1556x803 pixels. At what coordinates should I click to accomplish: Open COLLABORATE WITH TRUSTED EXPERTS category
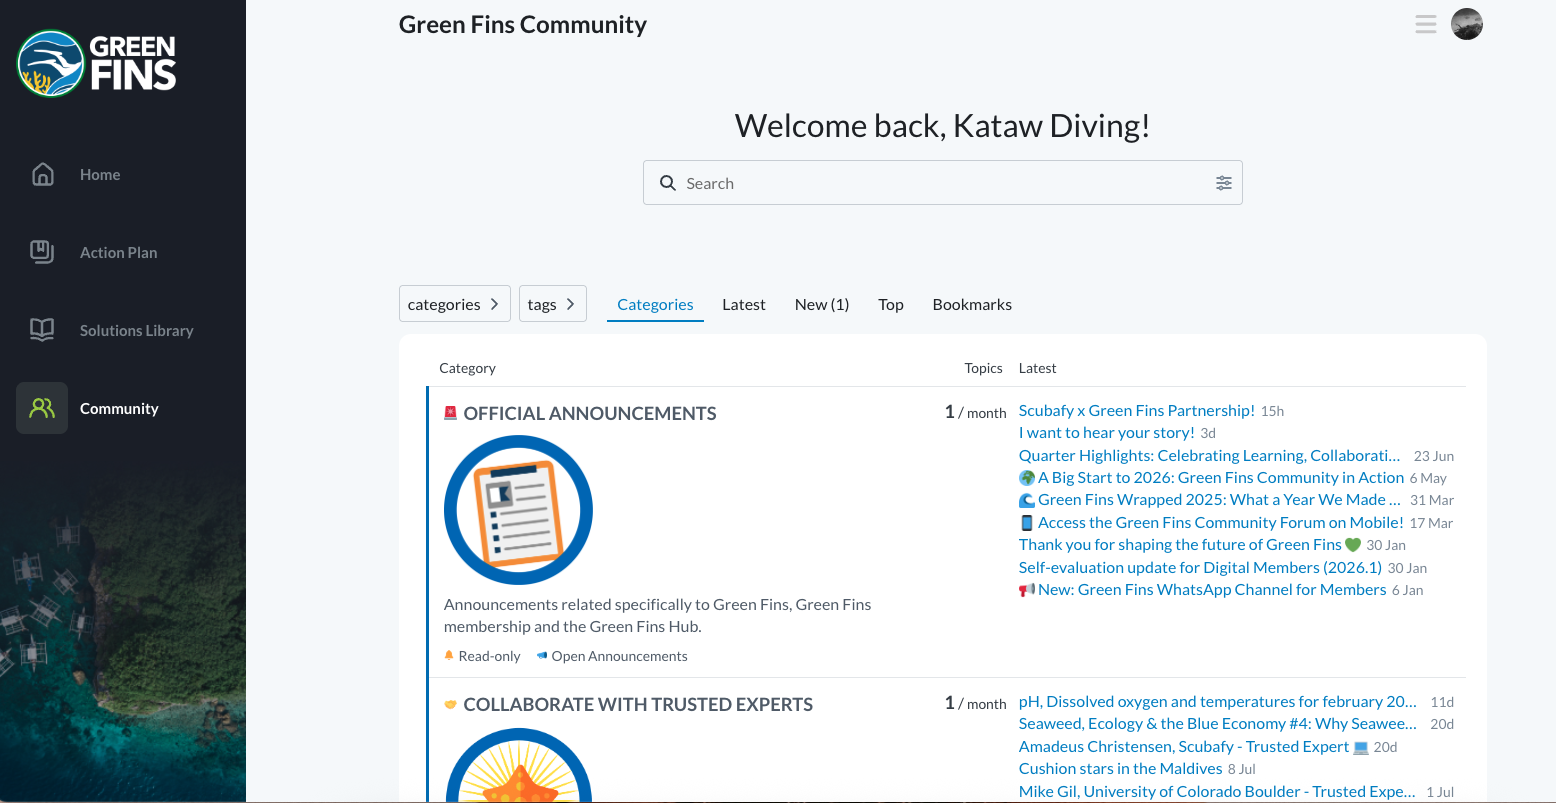coord(638,704)
